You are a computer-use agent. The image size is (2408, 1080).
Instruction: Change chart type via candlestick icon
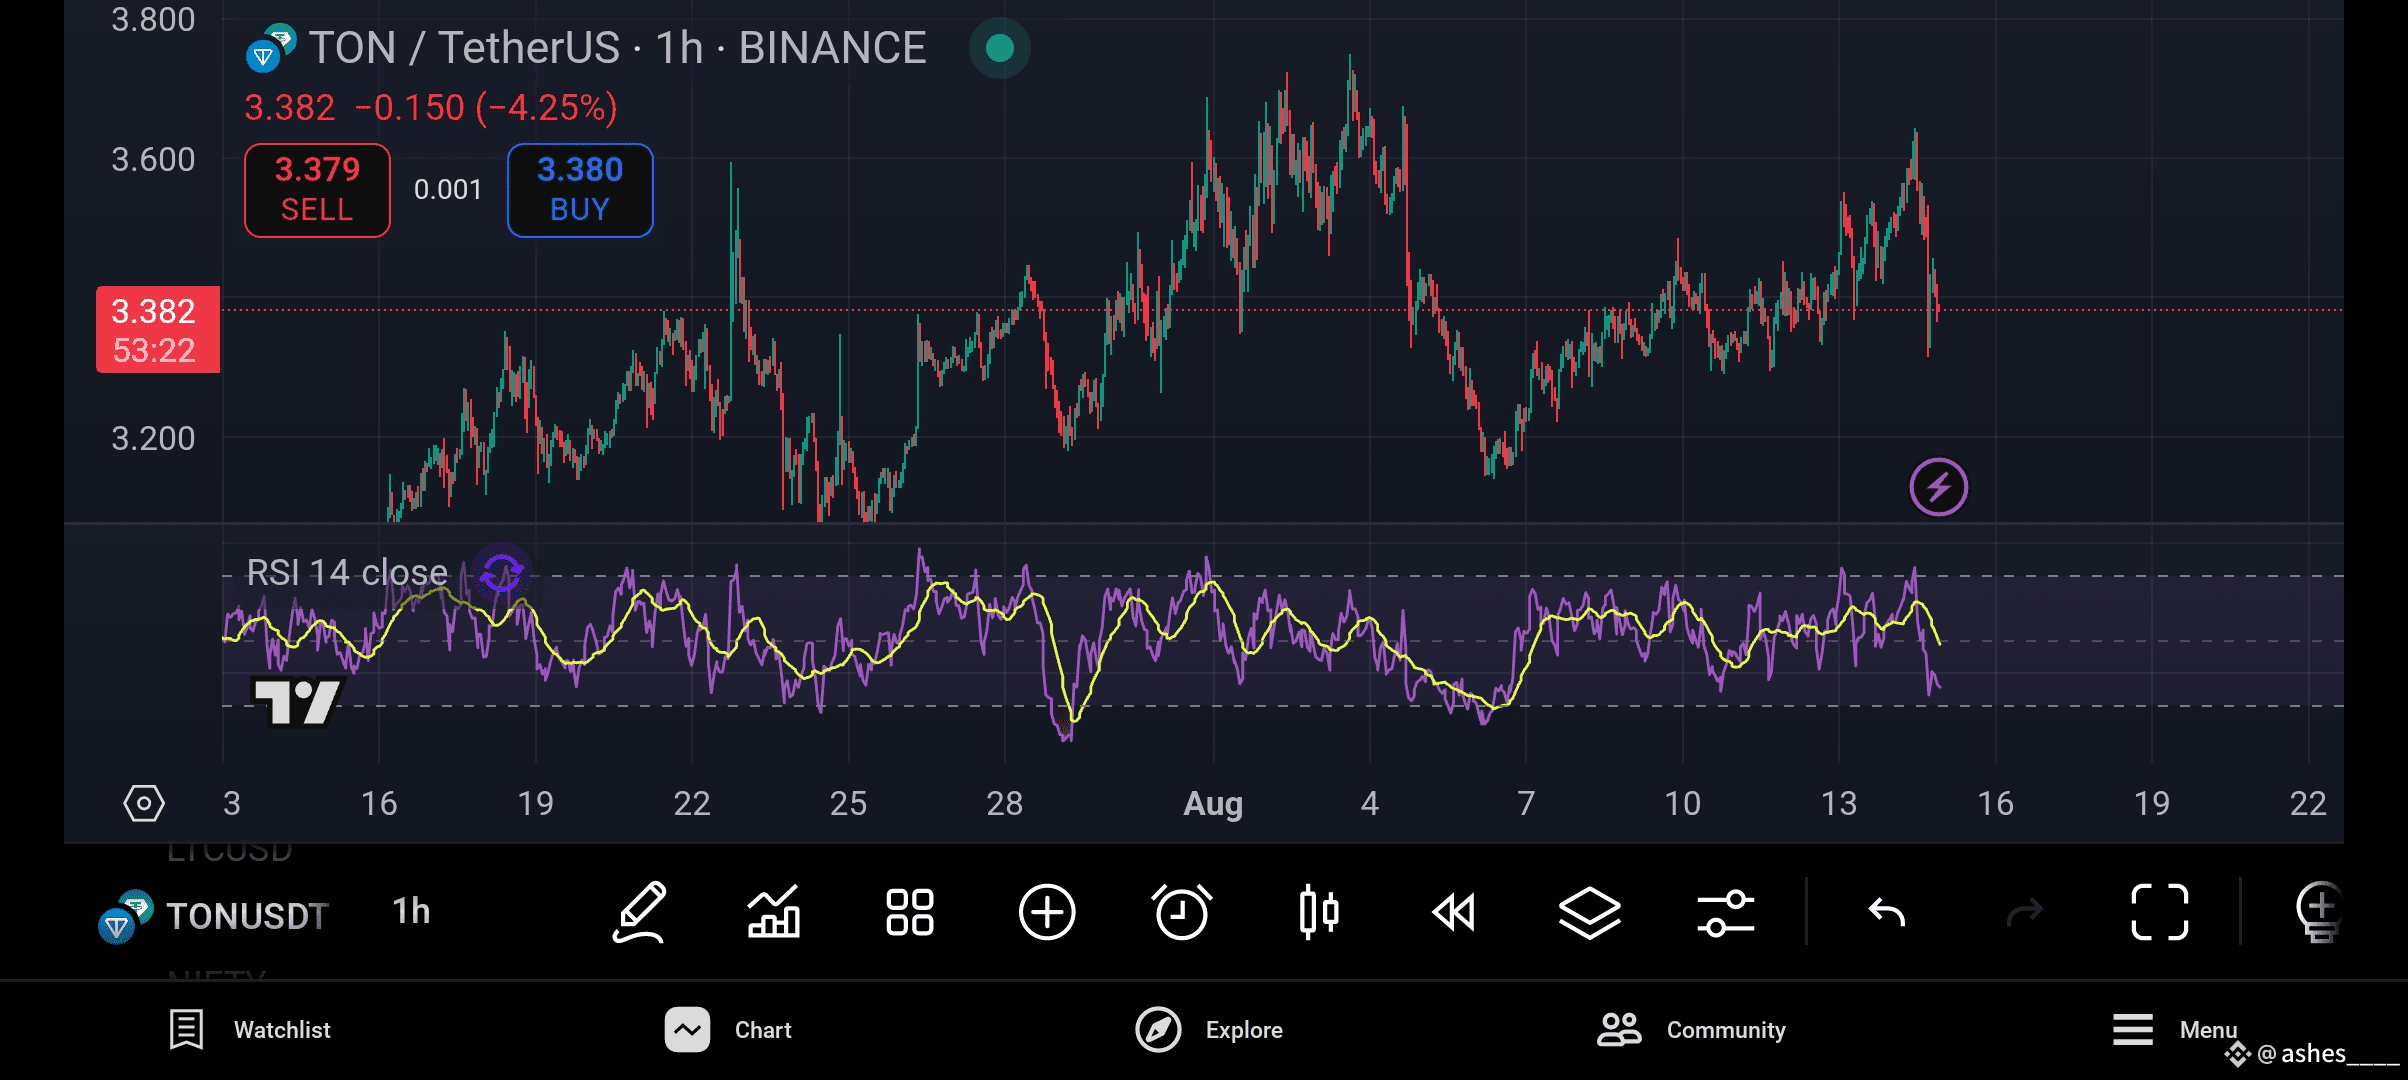pyautogui.click(x=1319, y=912)
